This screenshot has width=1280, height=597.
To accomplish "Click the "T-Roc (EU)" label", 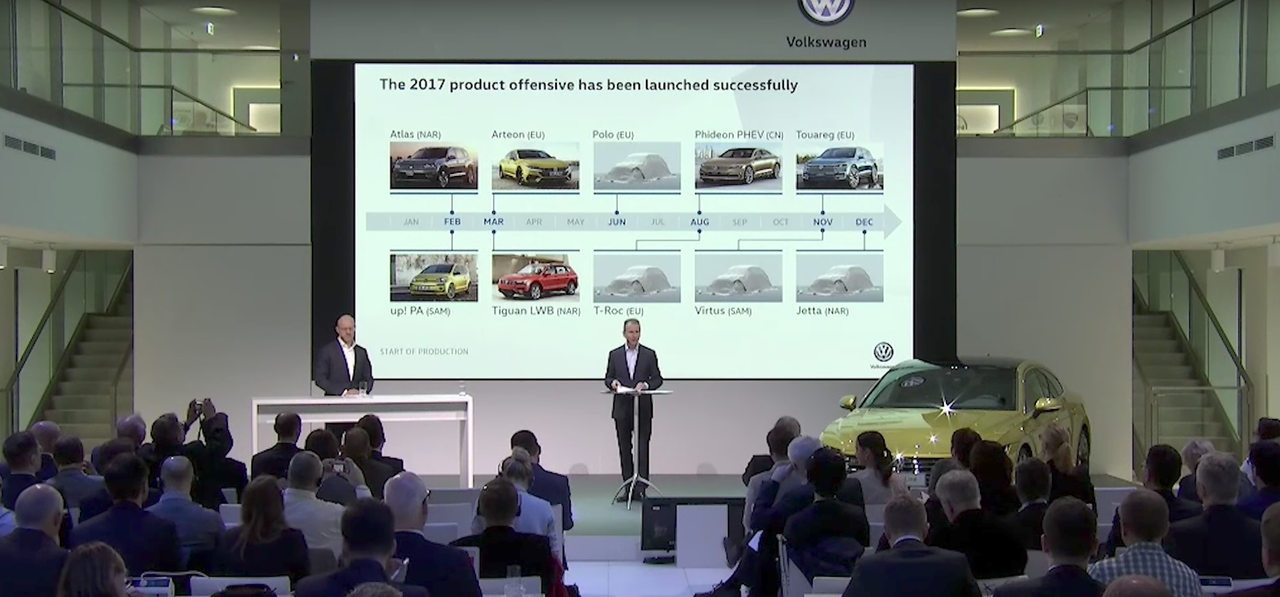I will [619, 311].
